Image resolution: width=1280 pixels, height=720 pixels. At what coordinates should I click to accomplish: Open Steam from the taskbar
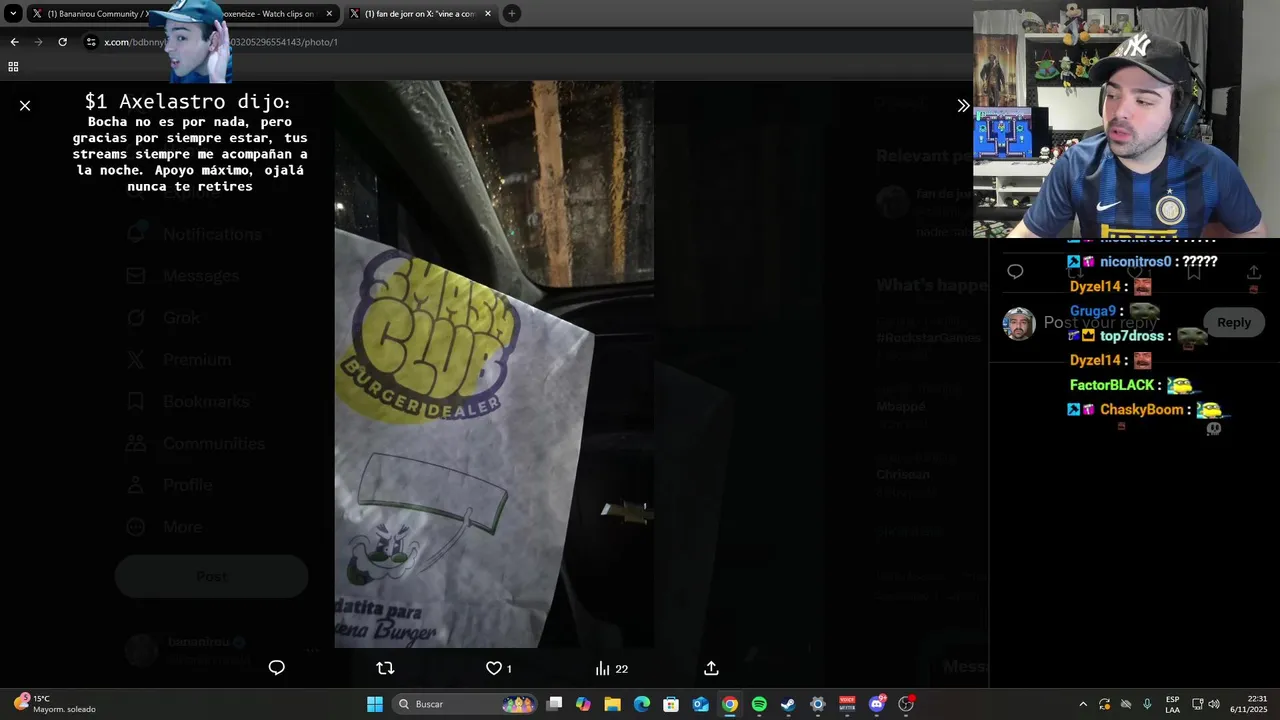(788, 704)
